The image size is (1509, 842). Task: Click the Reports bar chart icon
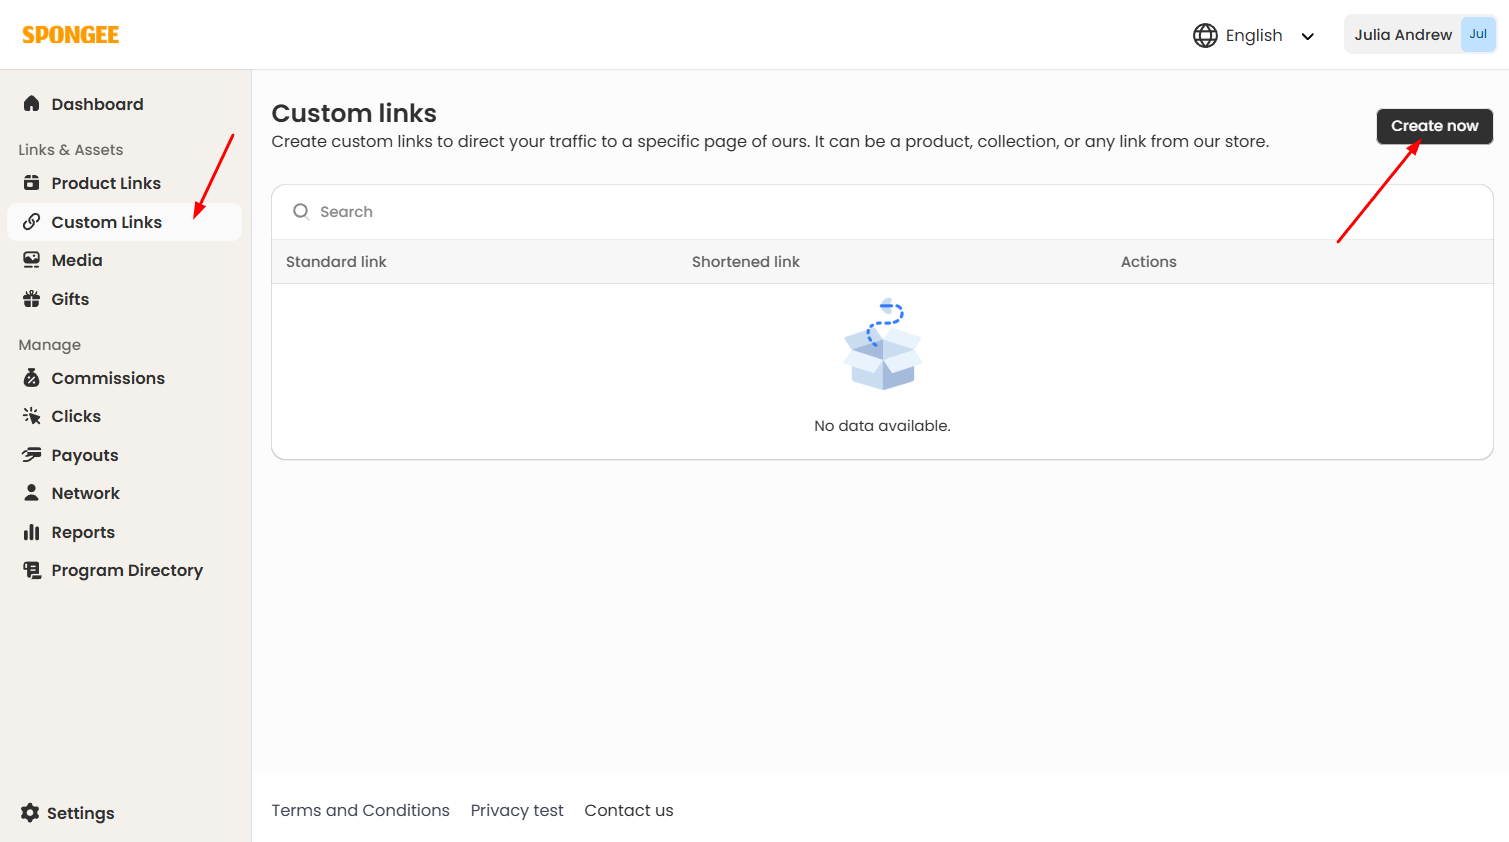(31, 532)
